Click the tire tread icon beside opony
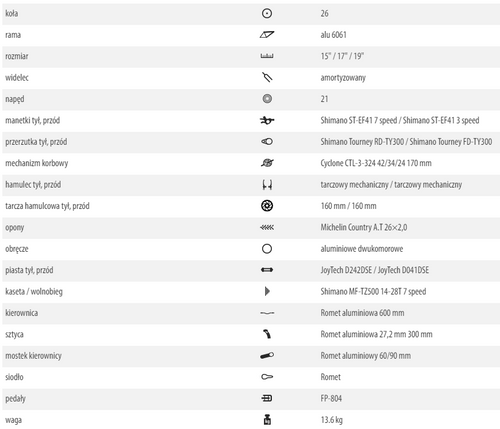500x429 pixels. (267, 227)
